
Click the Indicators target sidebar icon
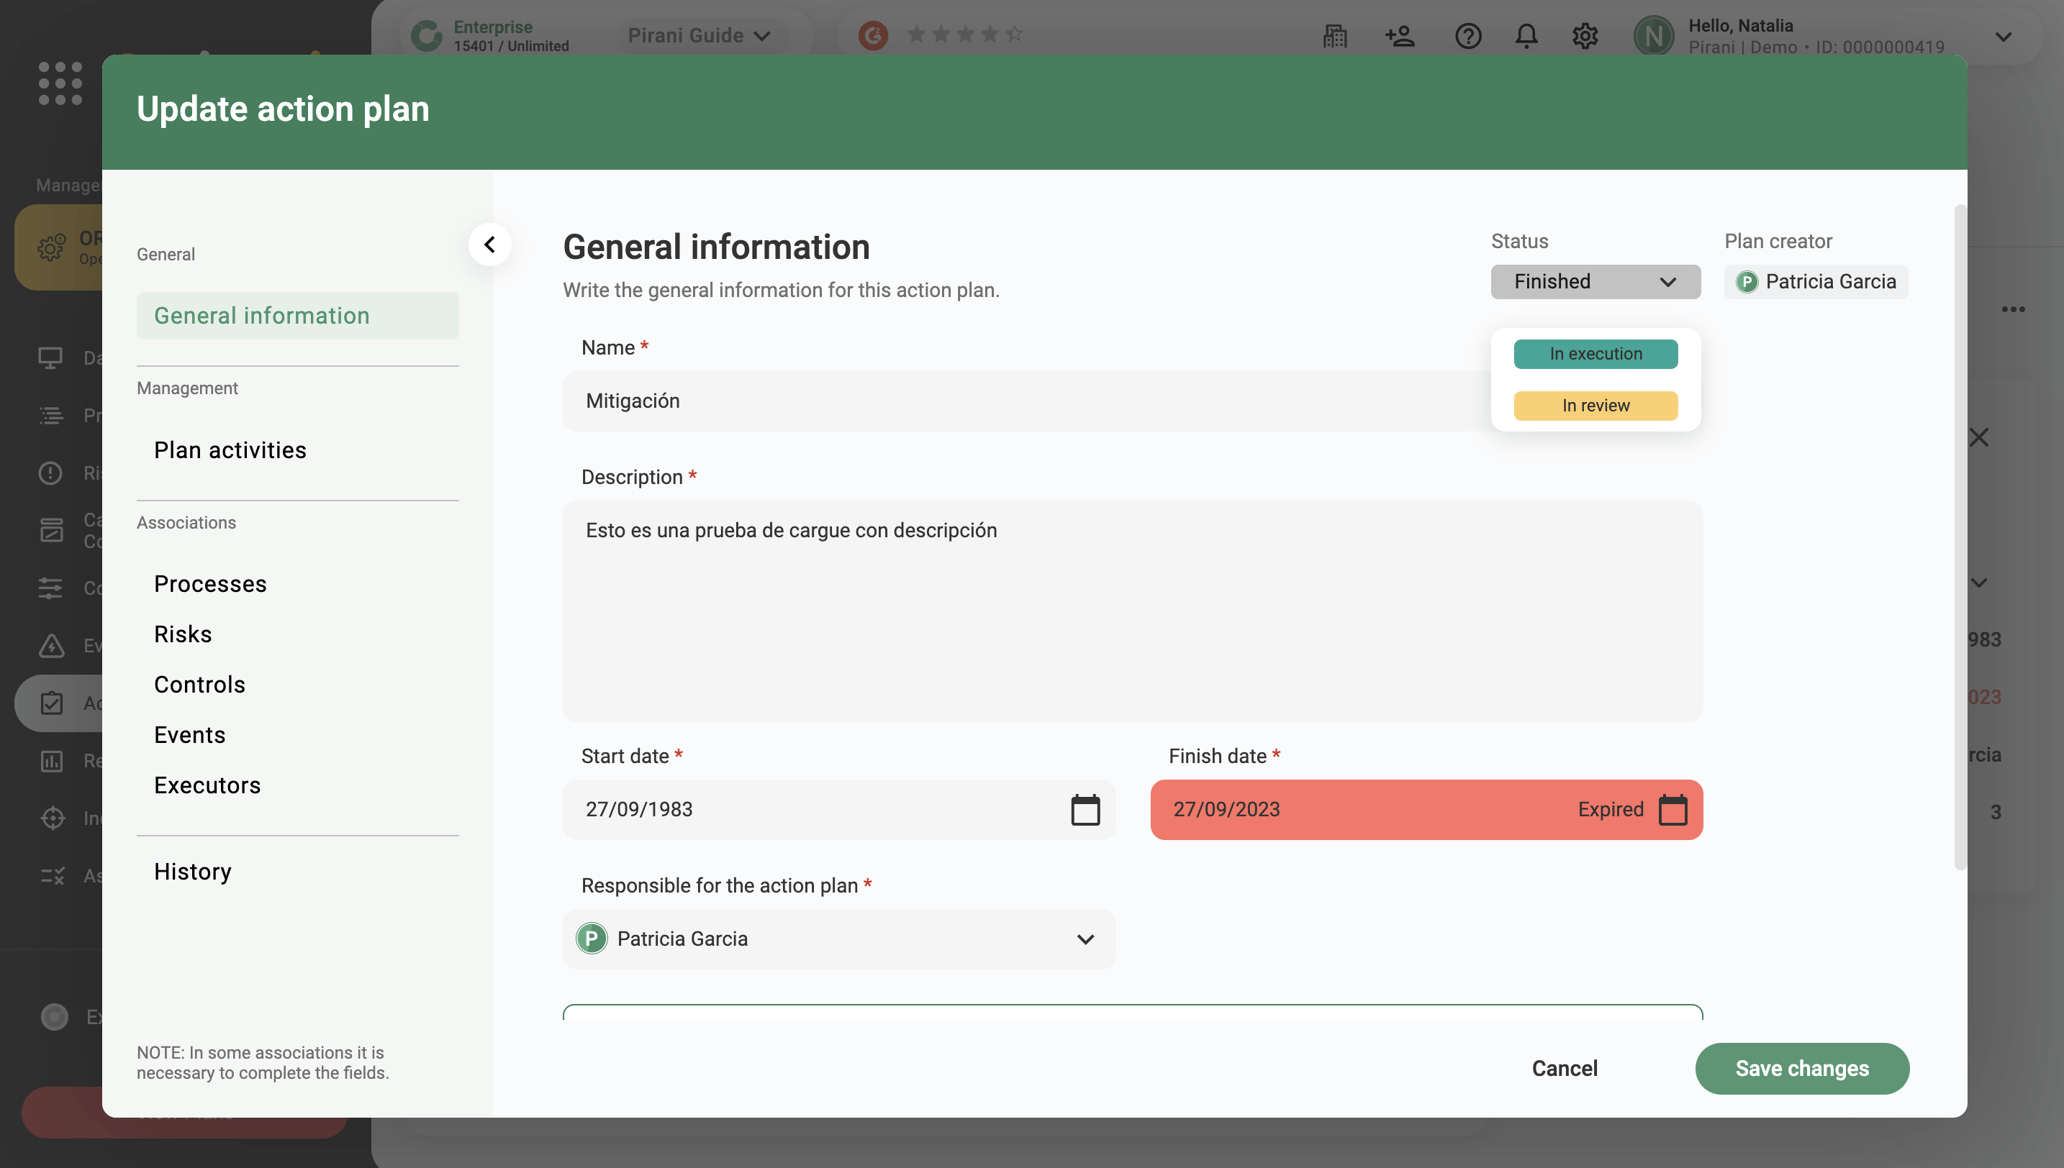51,817
